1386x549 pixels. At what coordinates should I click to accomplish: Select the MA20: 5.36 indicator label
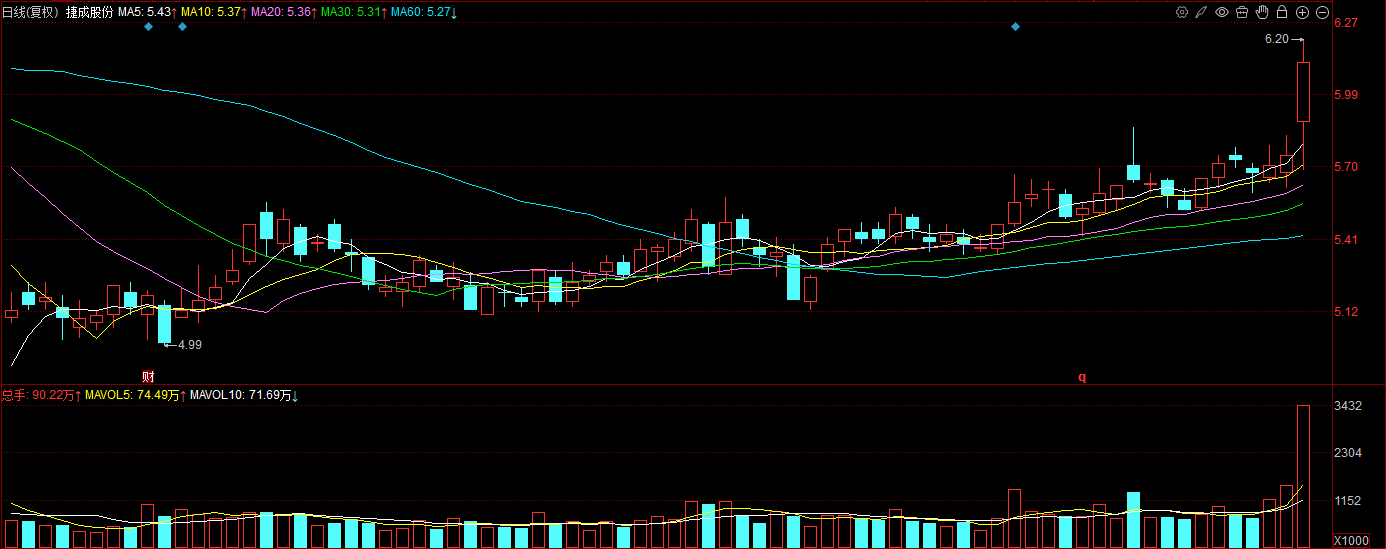[x=283, y=12]
